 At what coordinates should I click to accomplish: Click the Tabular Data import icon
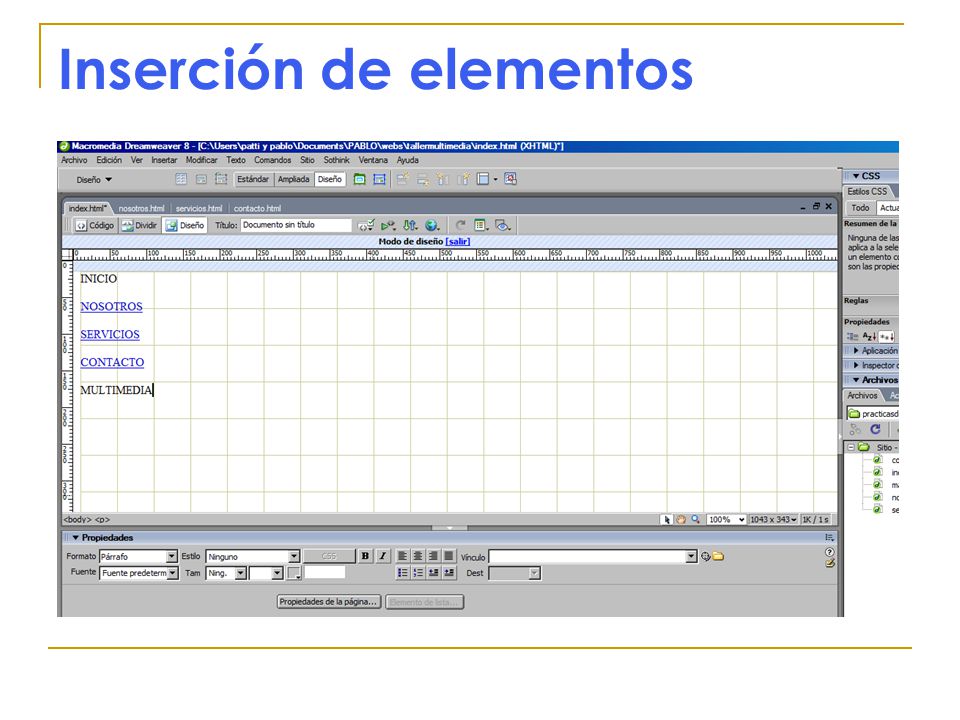tap(510, 179)
